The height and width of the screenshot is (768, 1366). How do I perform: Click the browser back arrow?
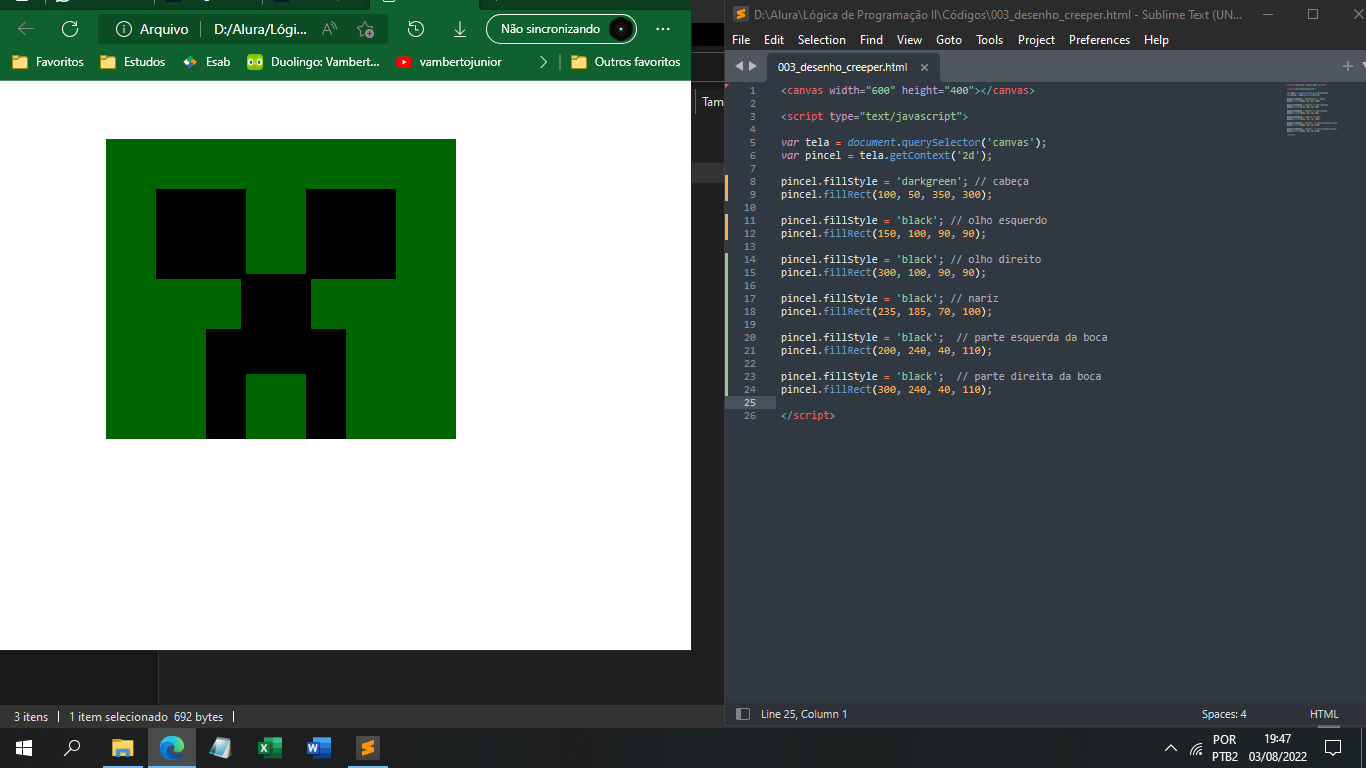pos(26,29)
